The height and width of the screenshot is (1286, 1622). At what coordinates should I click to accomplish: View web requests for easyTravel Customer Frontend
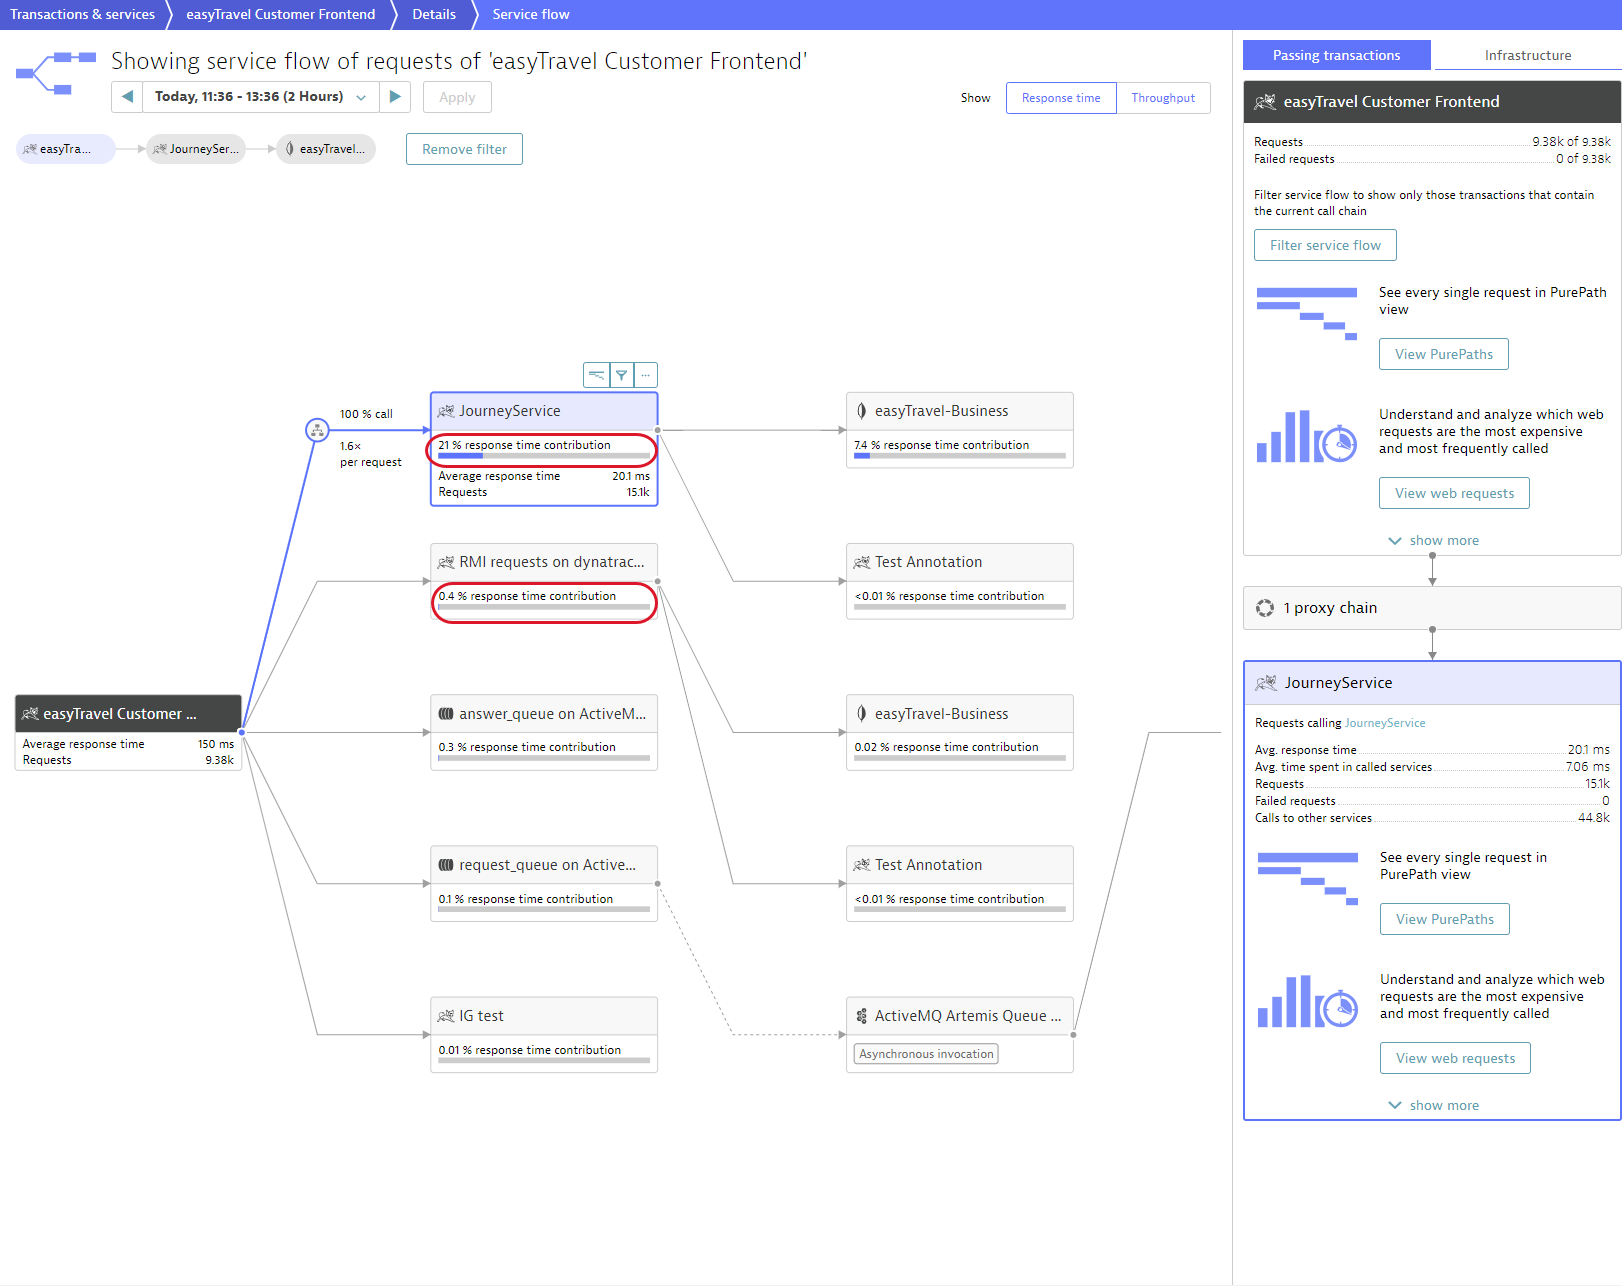click(1454, 493)
